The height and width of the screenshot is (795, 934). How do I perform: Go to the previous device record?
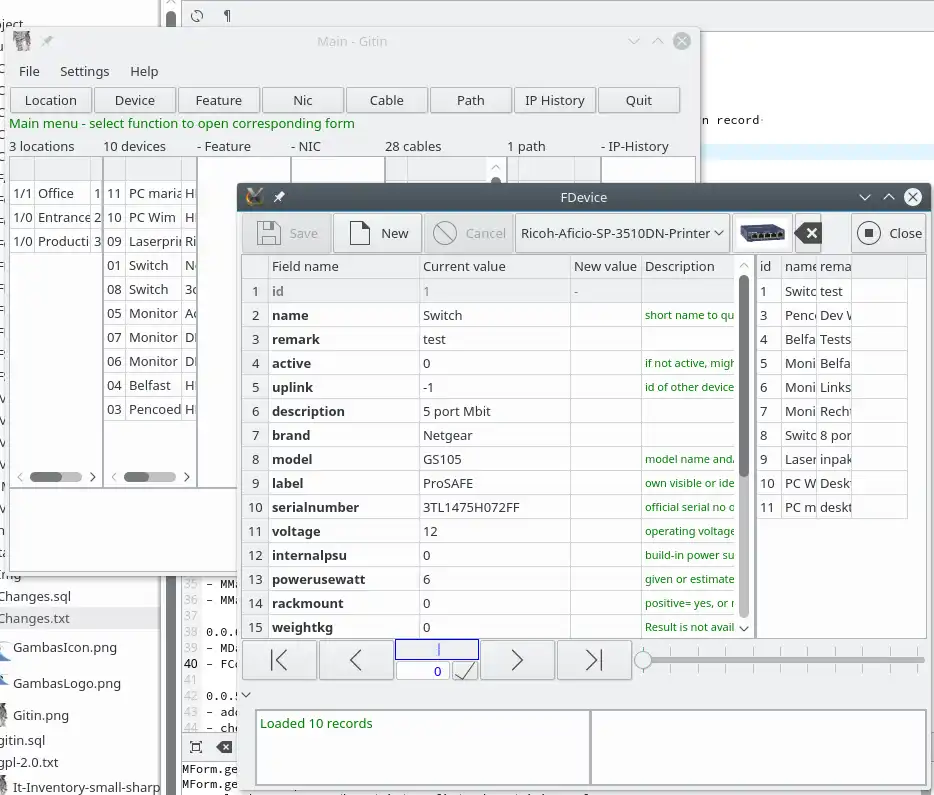(355, 660)
